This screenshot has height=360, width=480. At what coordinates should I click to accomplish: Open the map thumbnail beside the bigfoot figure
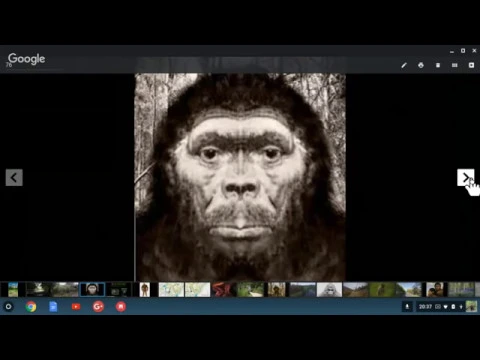[x=171, y=289]
